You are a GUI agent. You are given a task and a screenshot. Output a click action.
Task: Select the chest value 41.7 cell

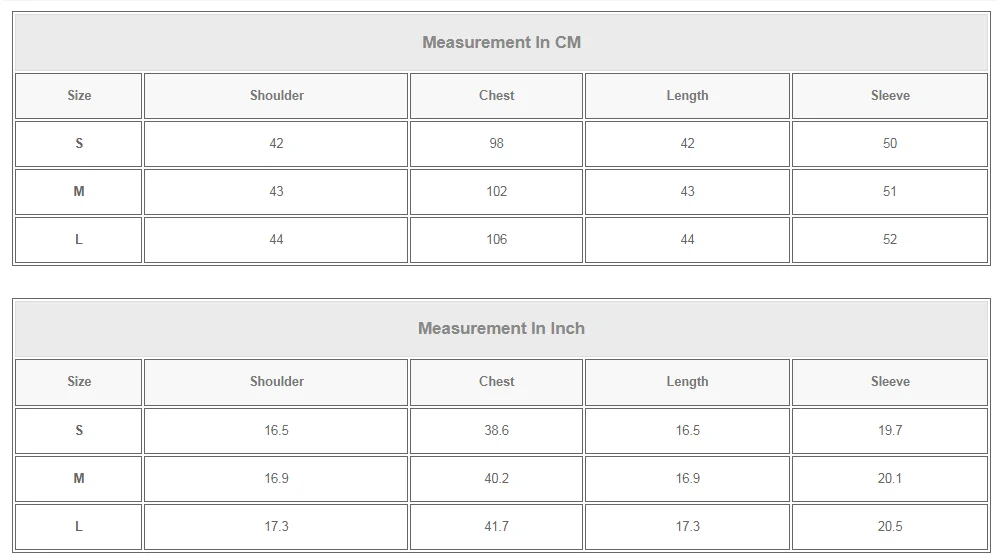(x=496, y=527)
